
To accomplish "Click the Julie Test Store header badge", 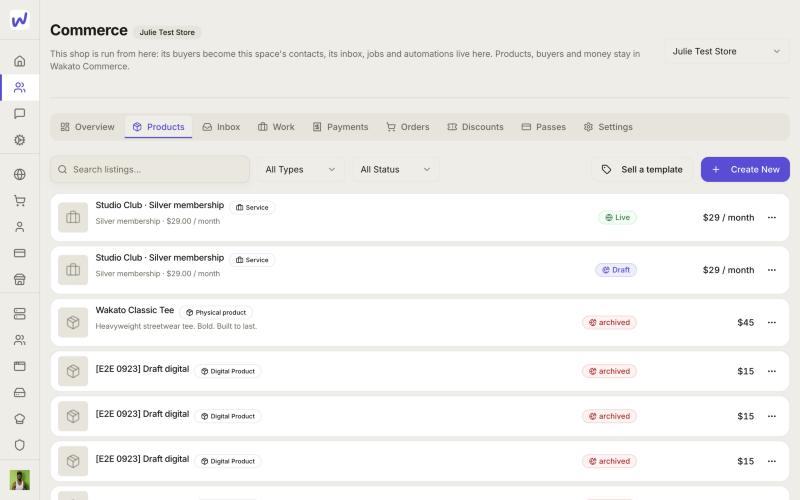I will click(167, 32).
